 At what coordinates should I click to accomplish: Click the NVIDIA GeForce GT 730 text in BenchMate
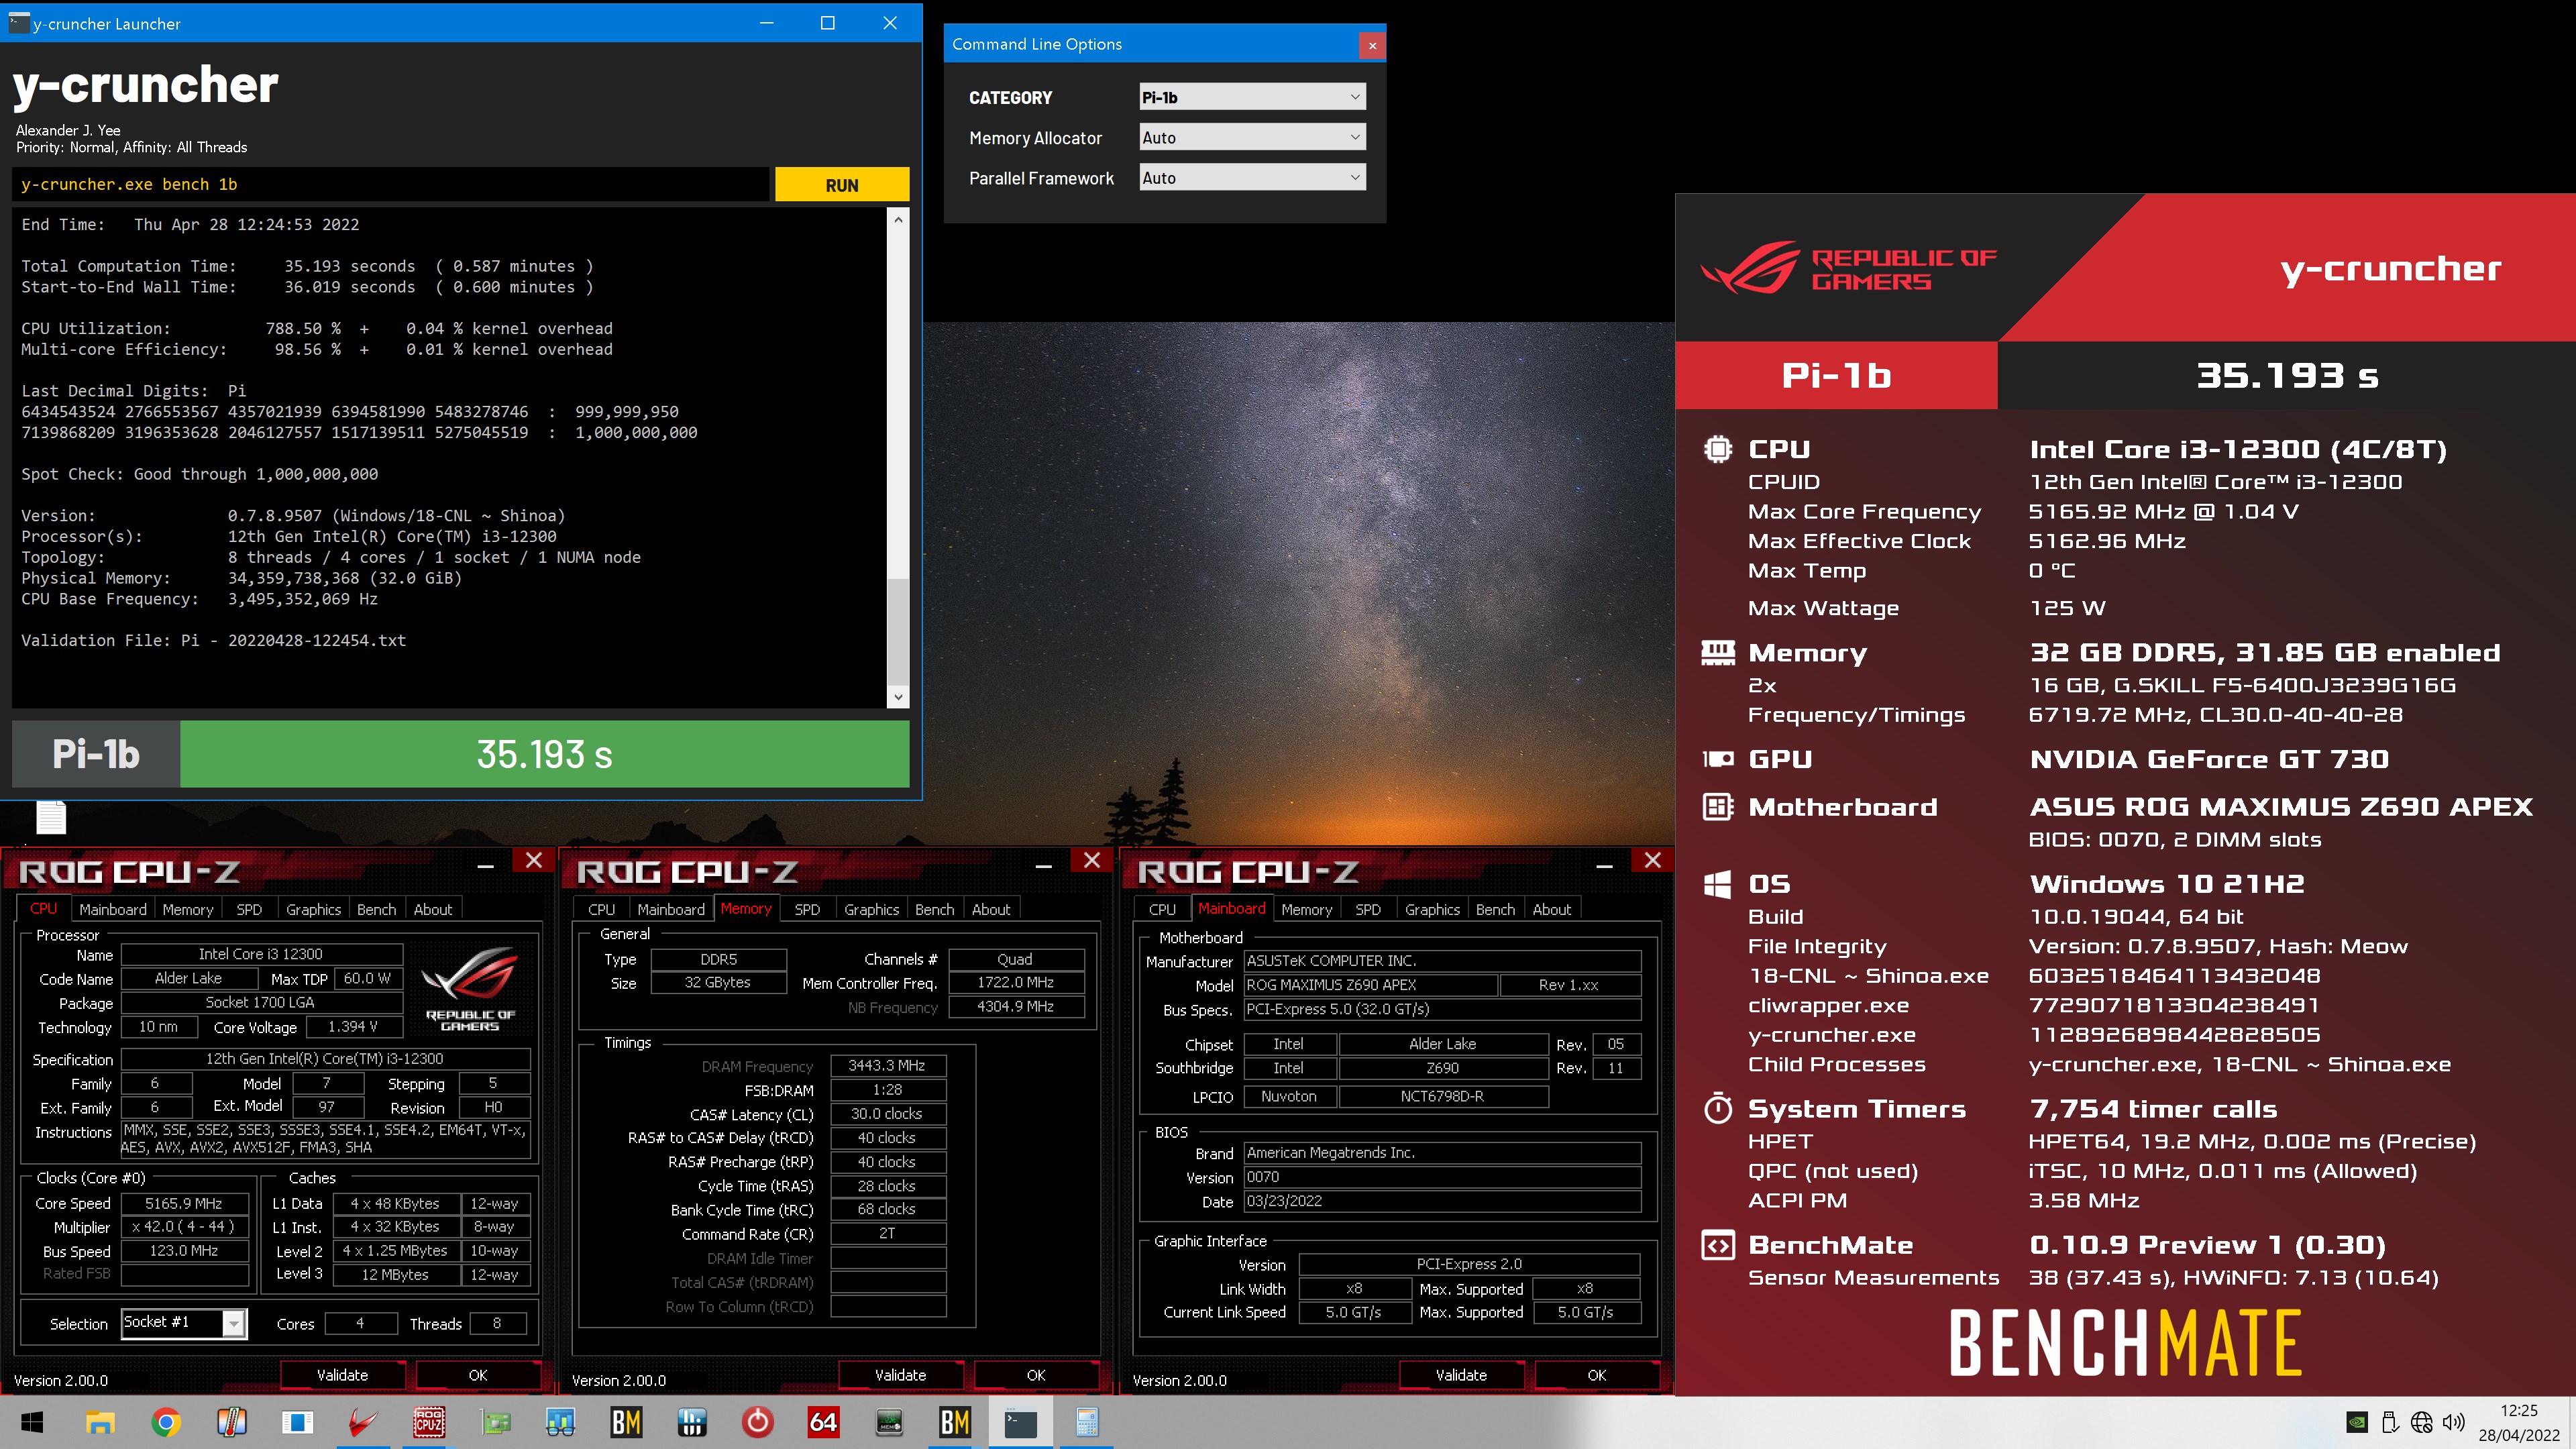pos(2209,759)
